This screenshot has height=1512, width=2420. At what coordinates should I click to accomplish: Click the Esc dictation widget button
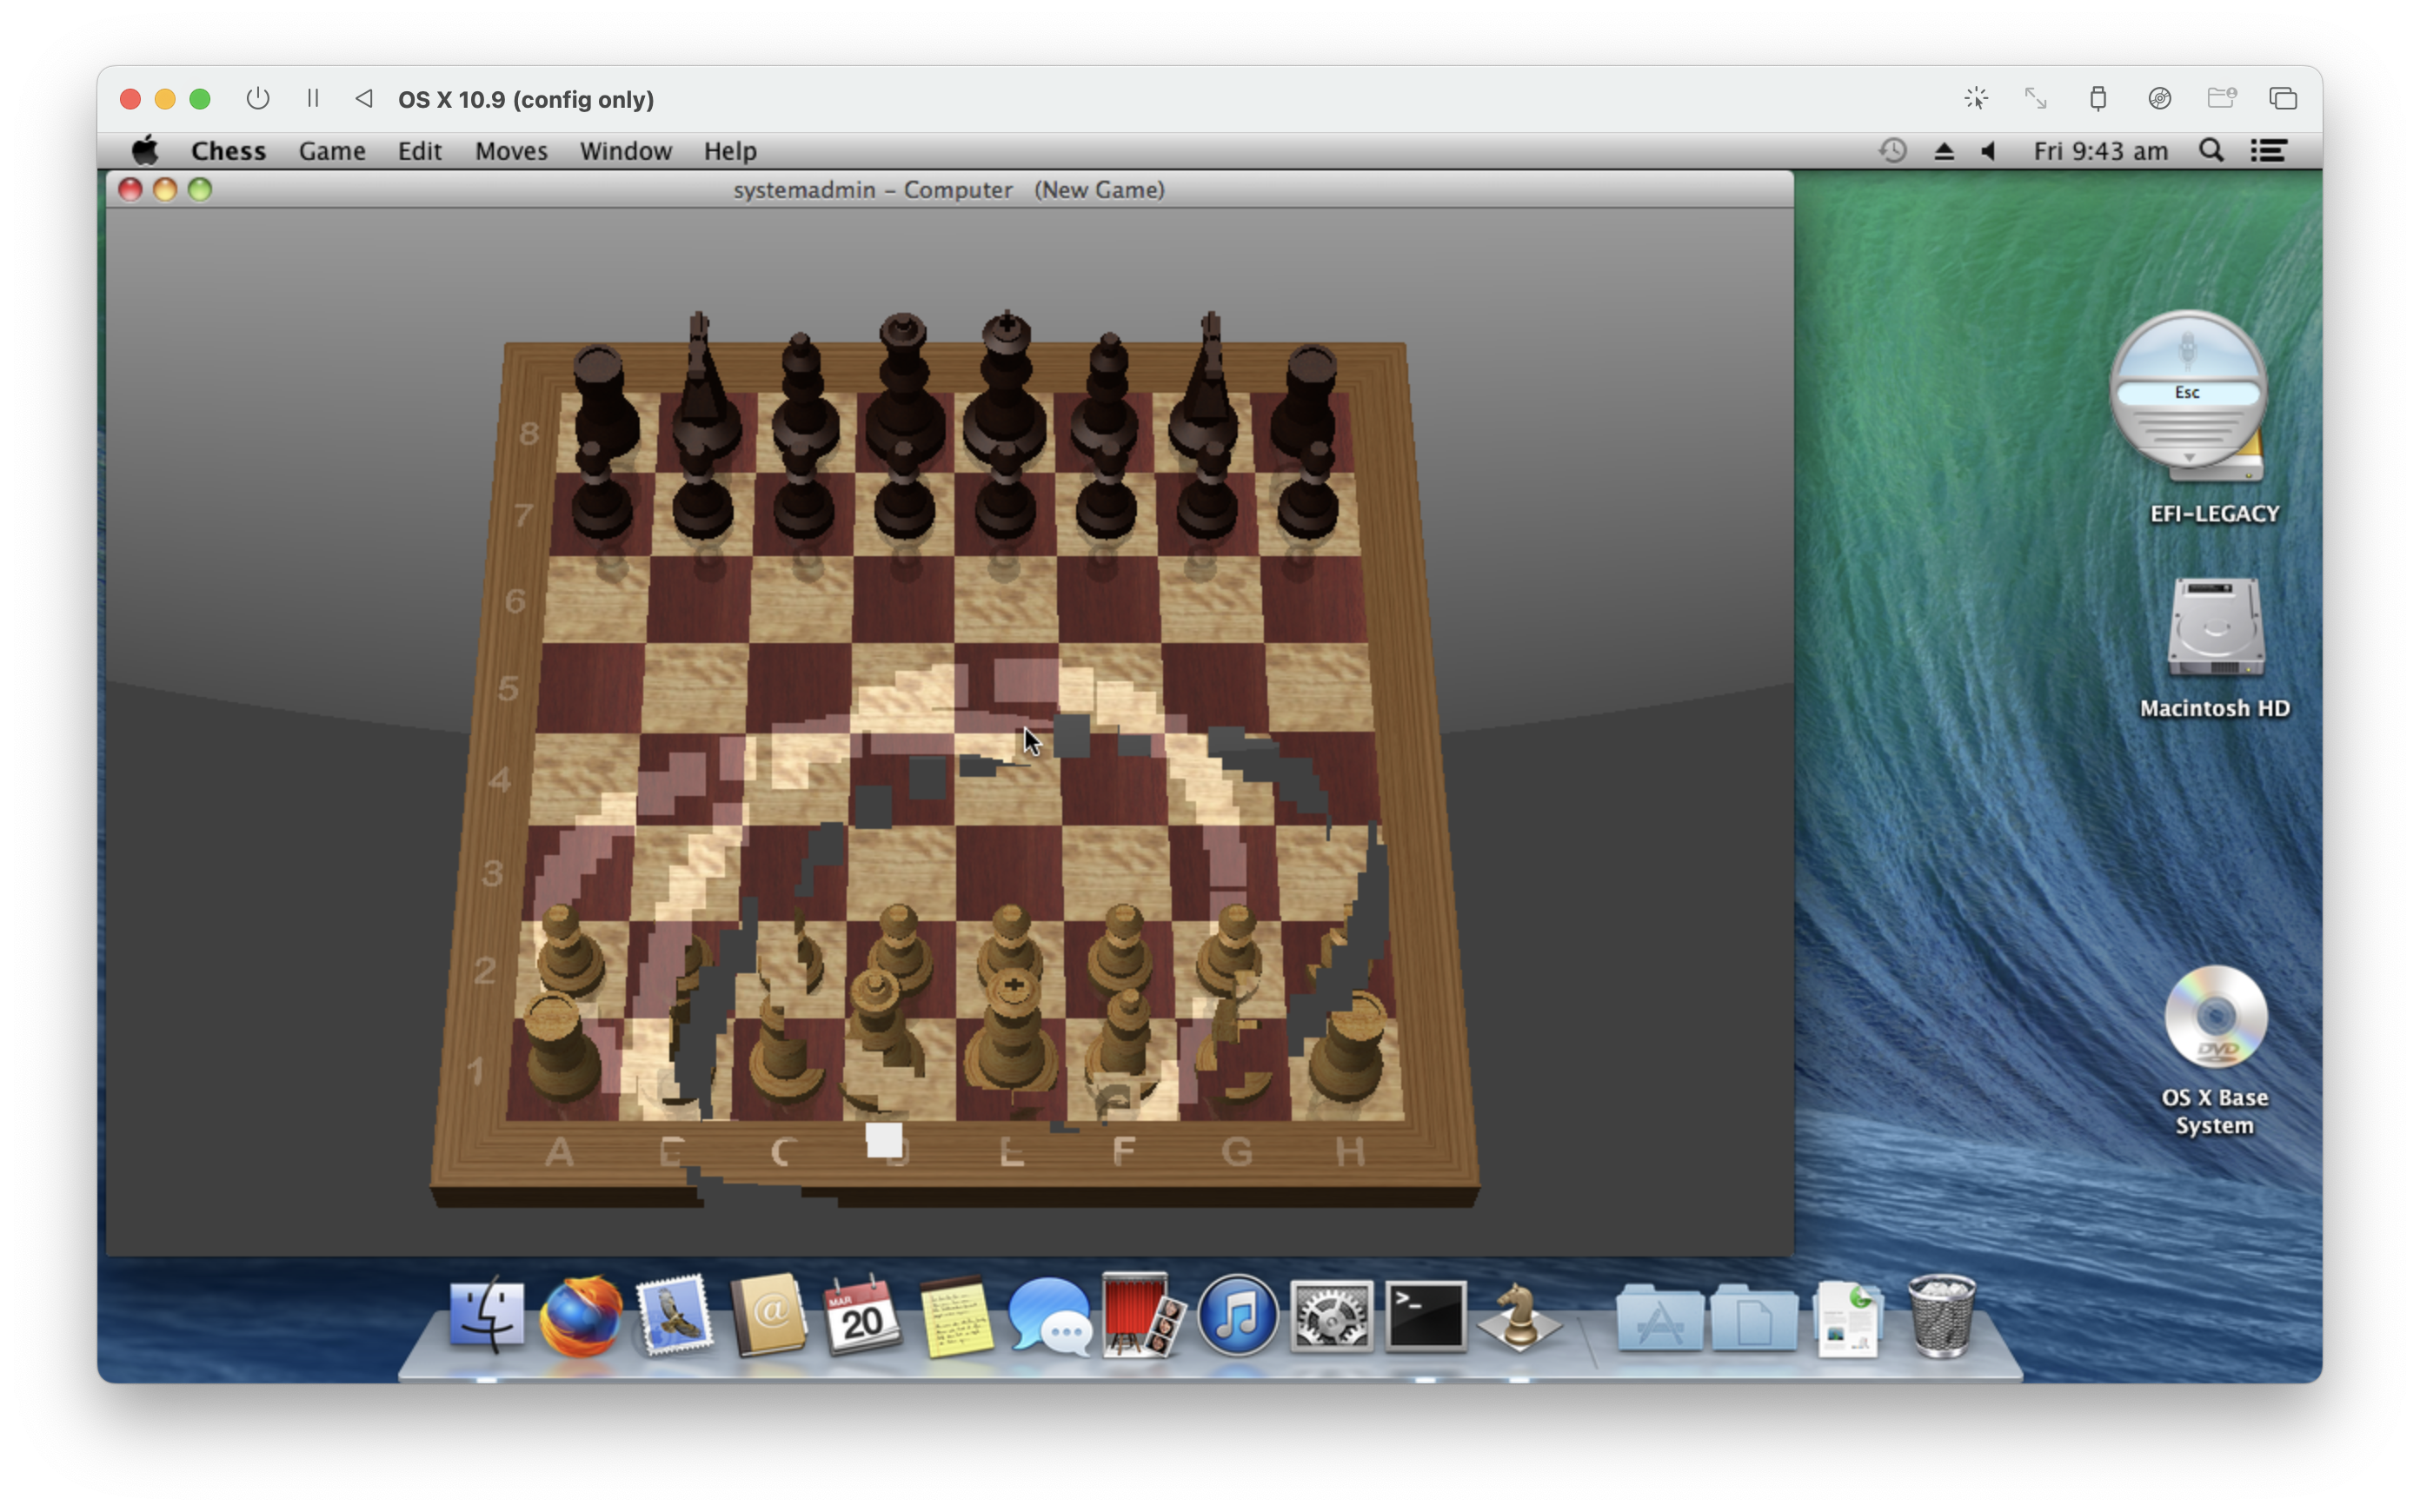tap(2187, 393)
